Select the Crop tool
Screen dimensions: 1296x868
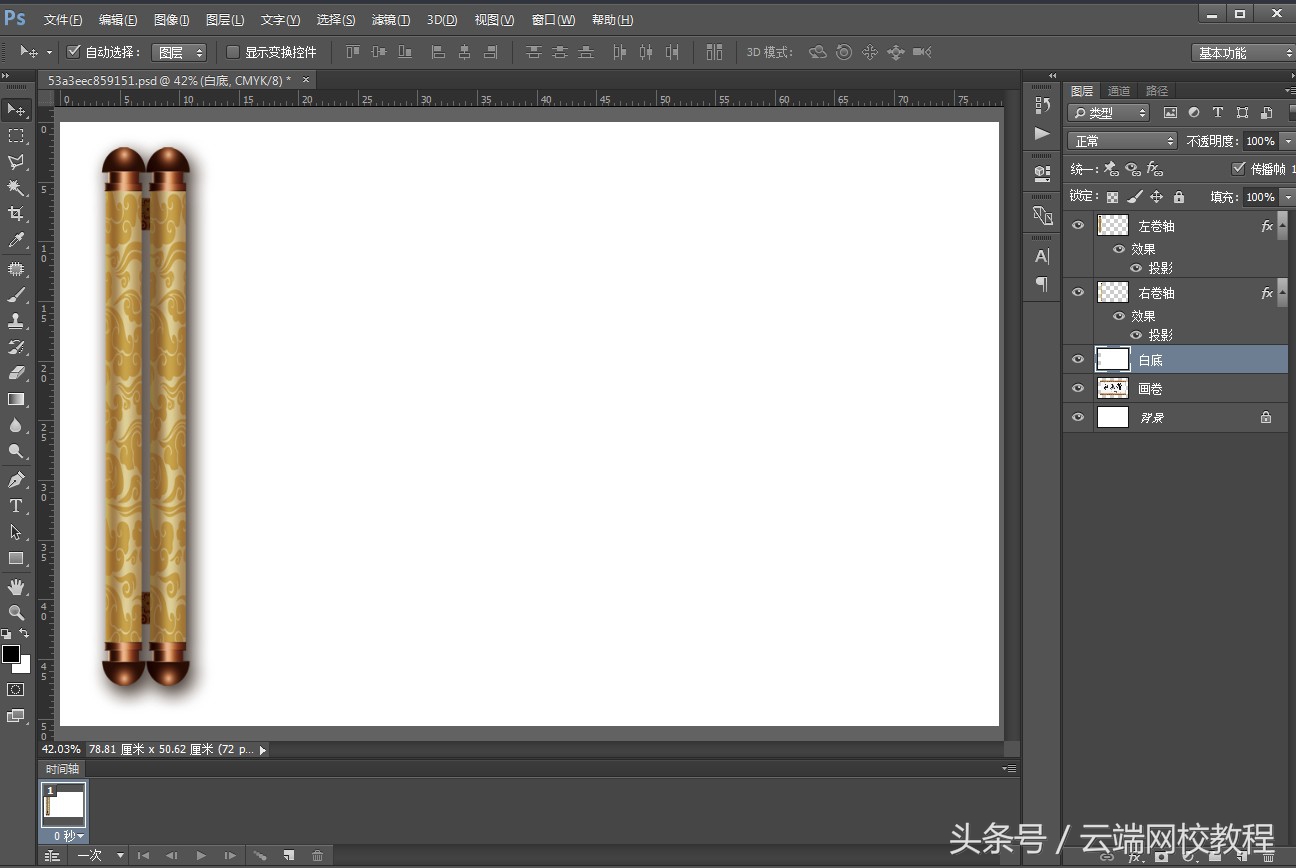[16, 213]
